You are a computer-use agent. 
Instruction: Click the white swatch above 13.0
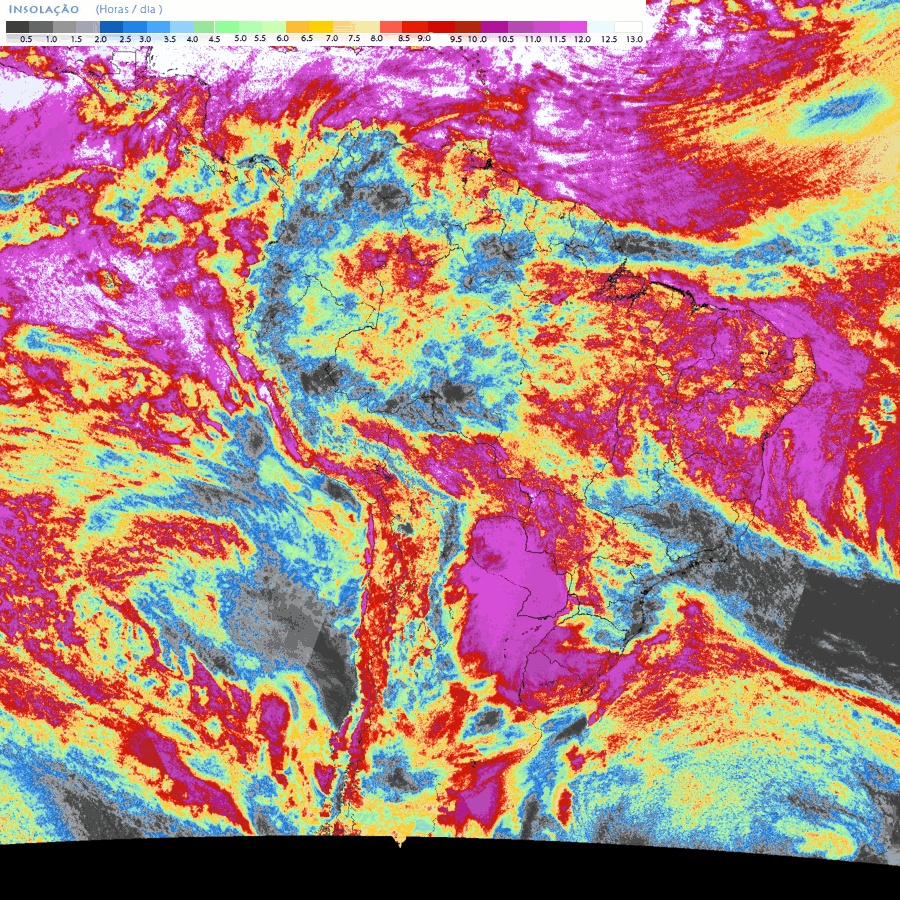coord(628,26)
